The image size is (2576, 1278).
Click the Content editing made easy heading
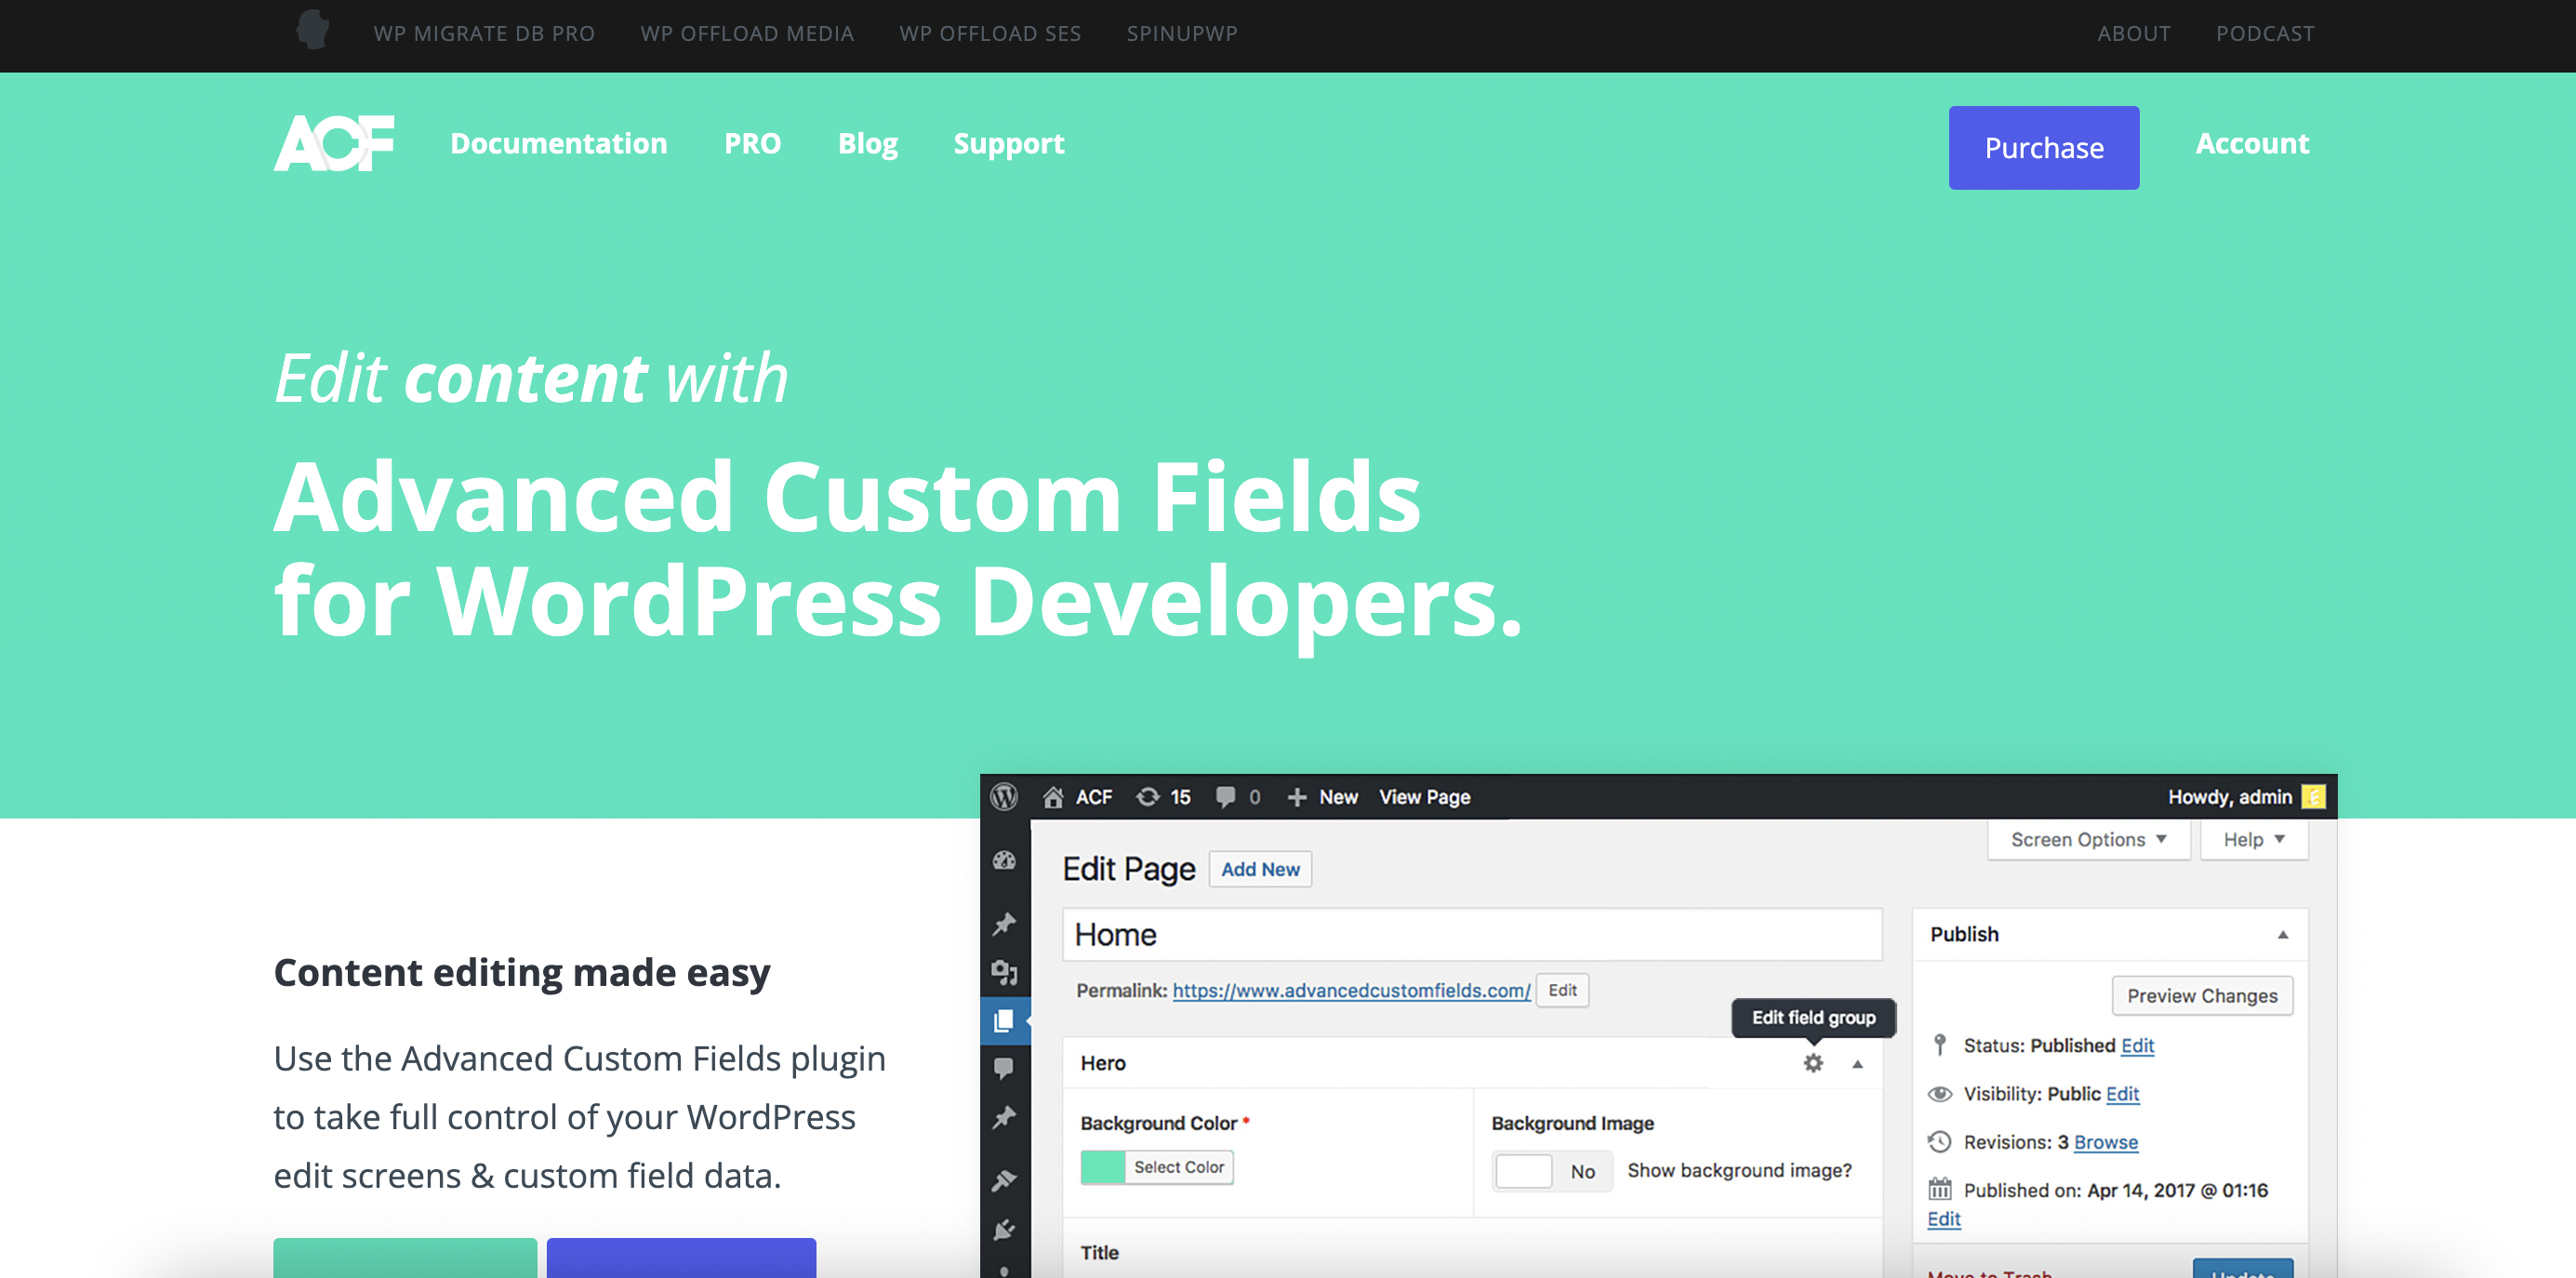[x=522, y=972]
